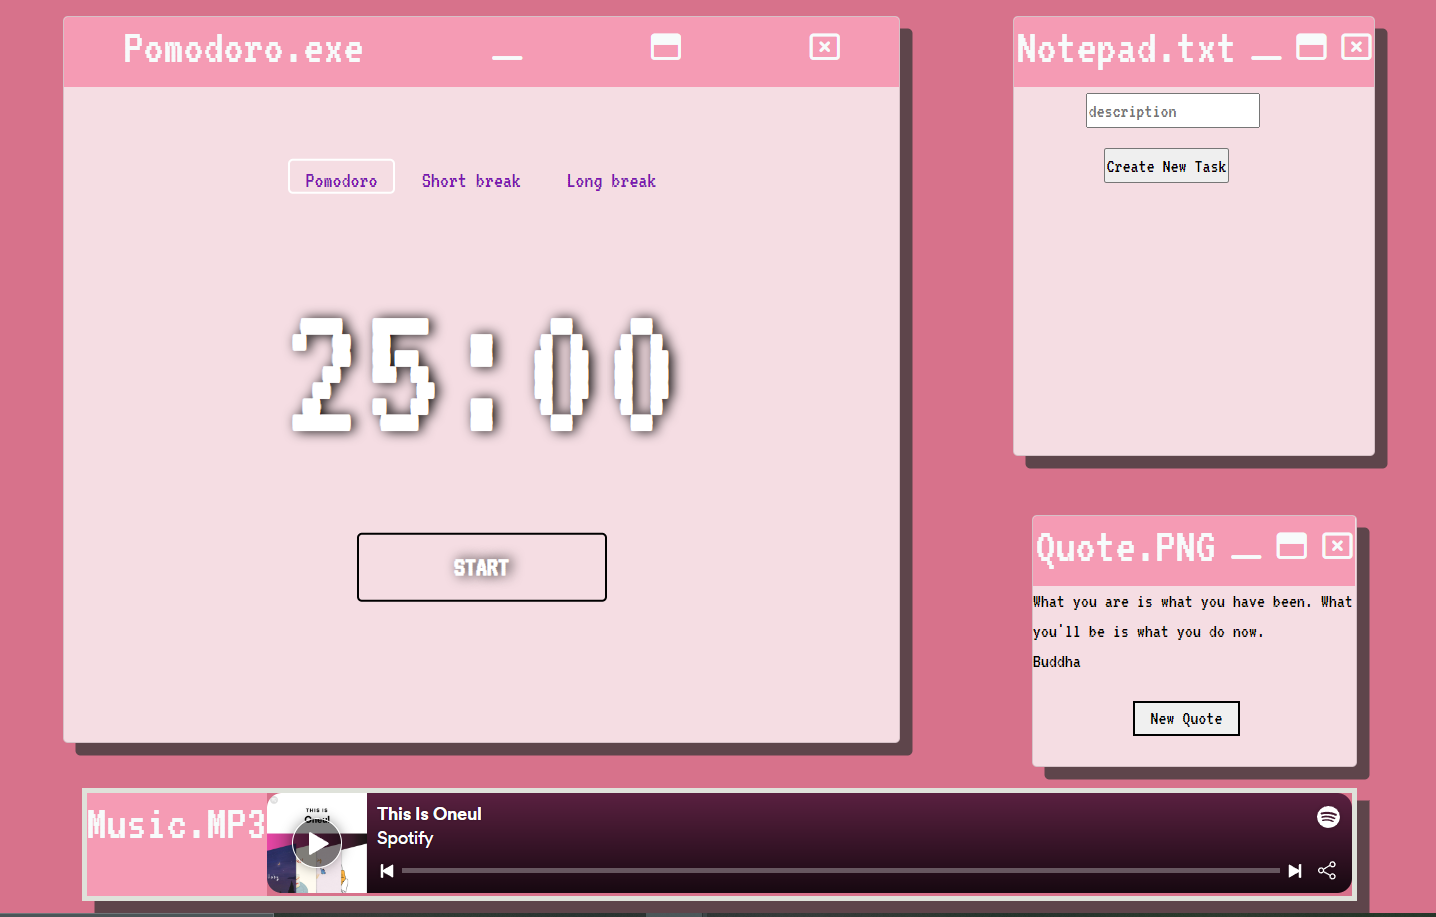Image resolution: width=1436 pixels, height=917 pixels.
Task: Click the Notepad.txt window title
Action: (1126, 49)
